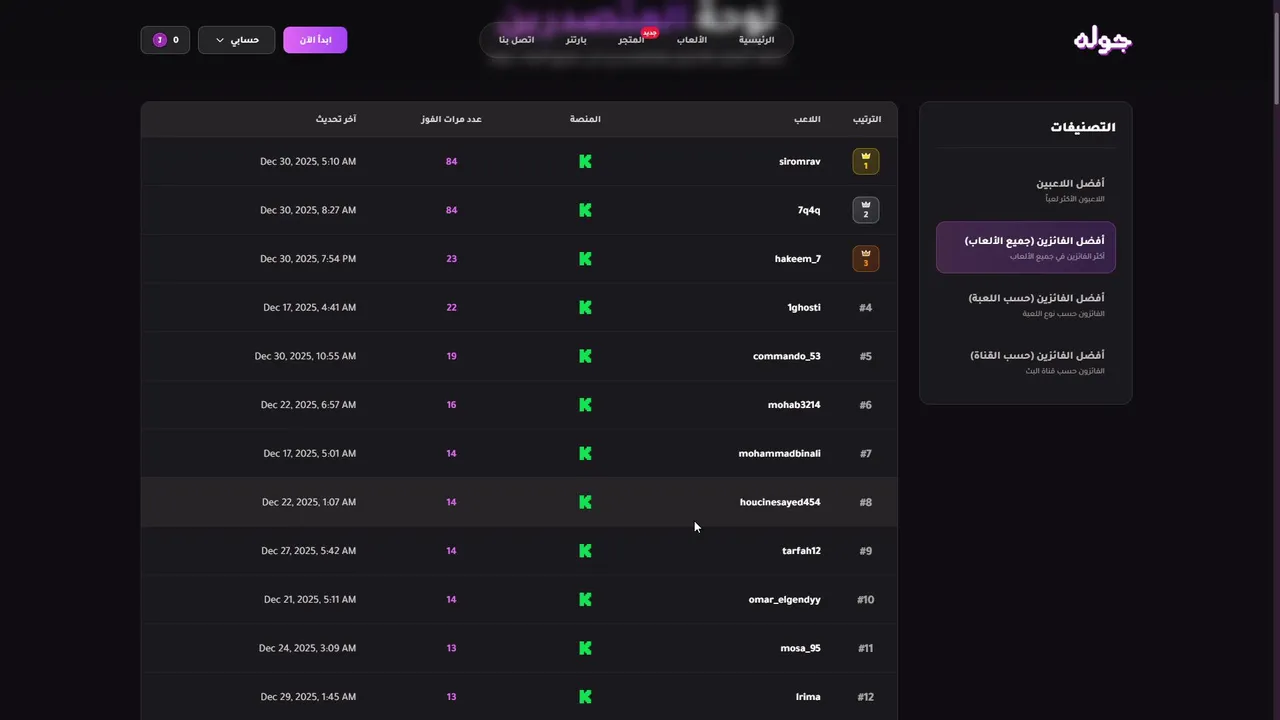Image resolution: width=1280 pixels, height=720 pixels.
Task: Click the ابدأ الآن button
Action: tap(315, 40)
